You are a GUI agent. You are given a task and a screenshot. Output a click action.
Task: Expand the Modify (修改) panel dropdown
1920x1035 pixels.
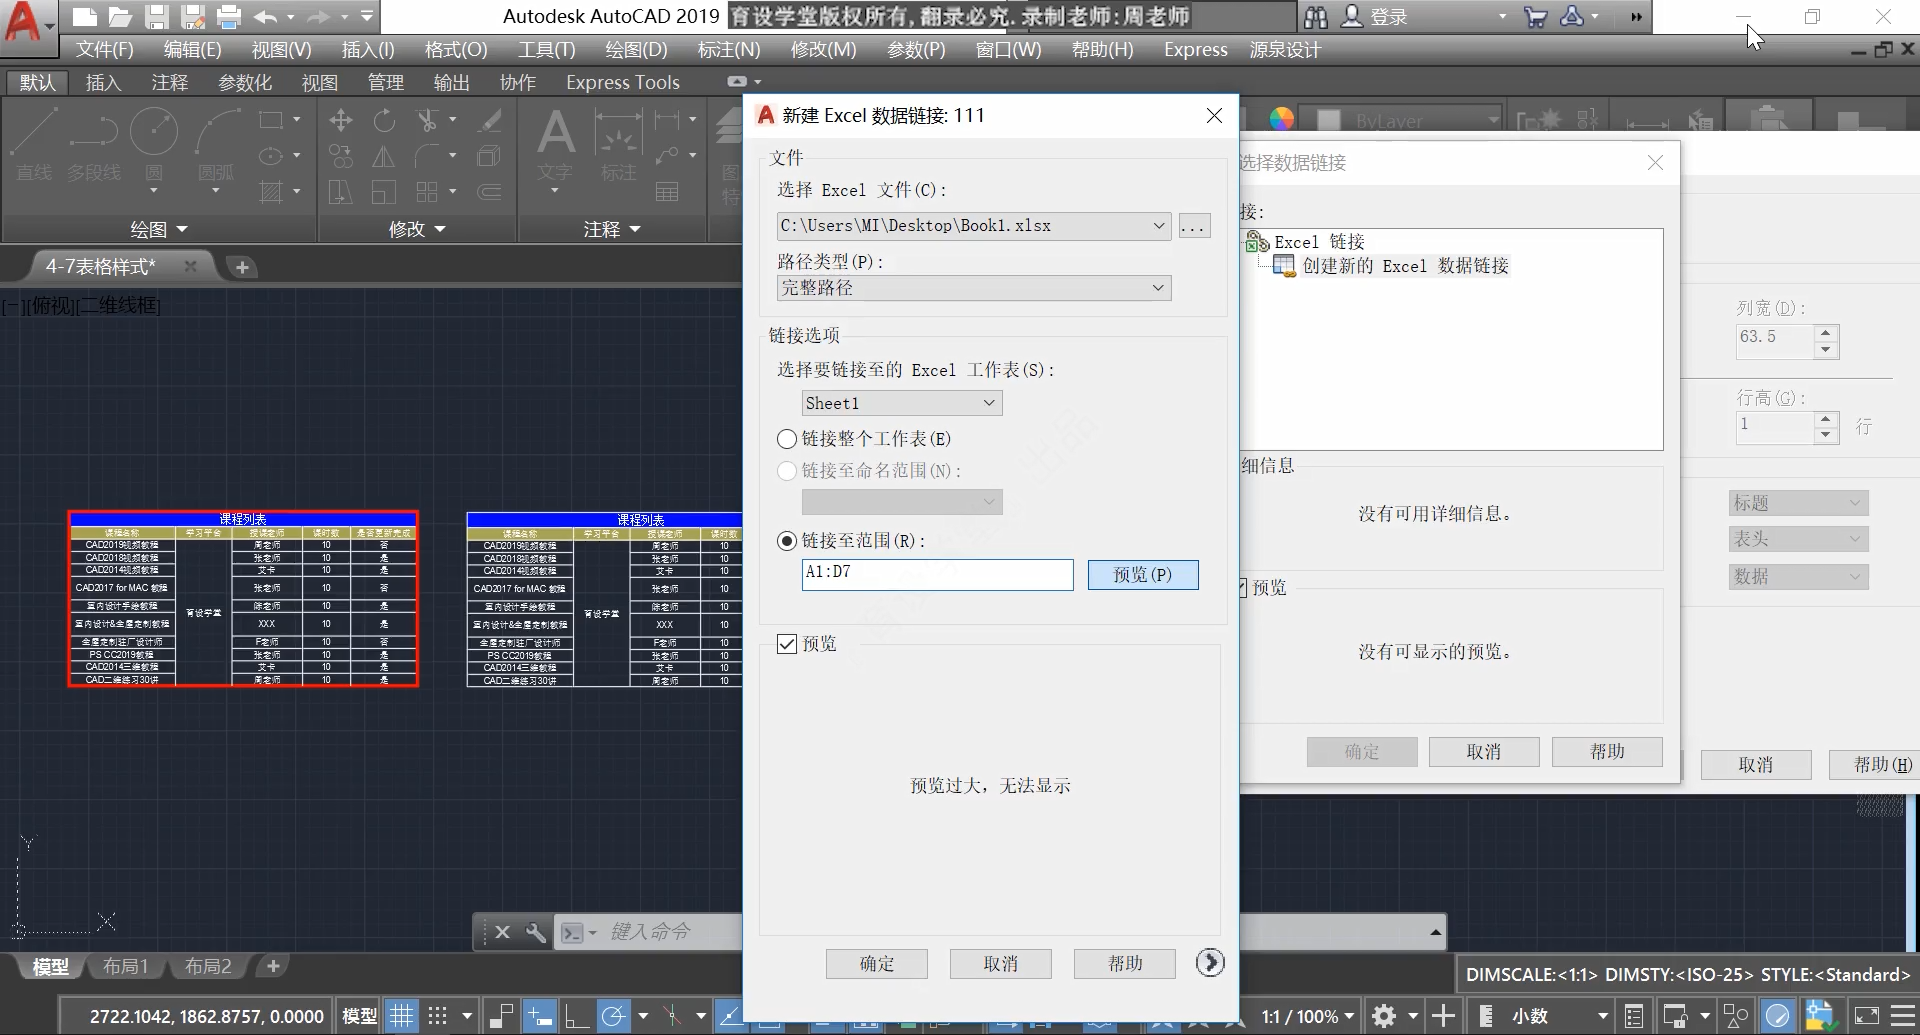coord(417,229)
